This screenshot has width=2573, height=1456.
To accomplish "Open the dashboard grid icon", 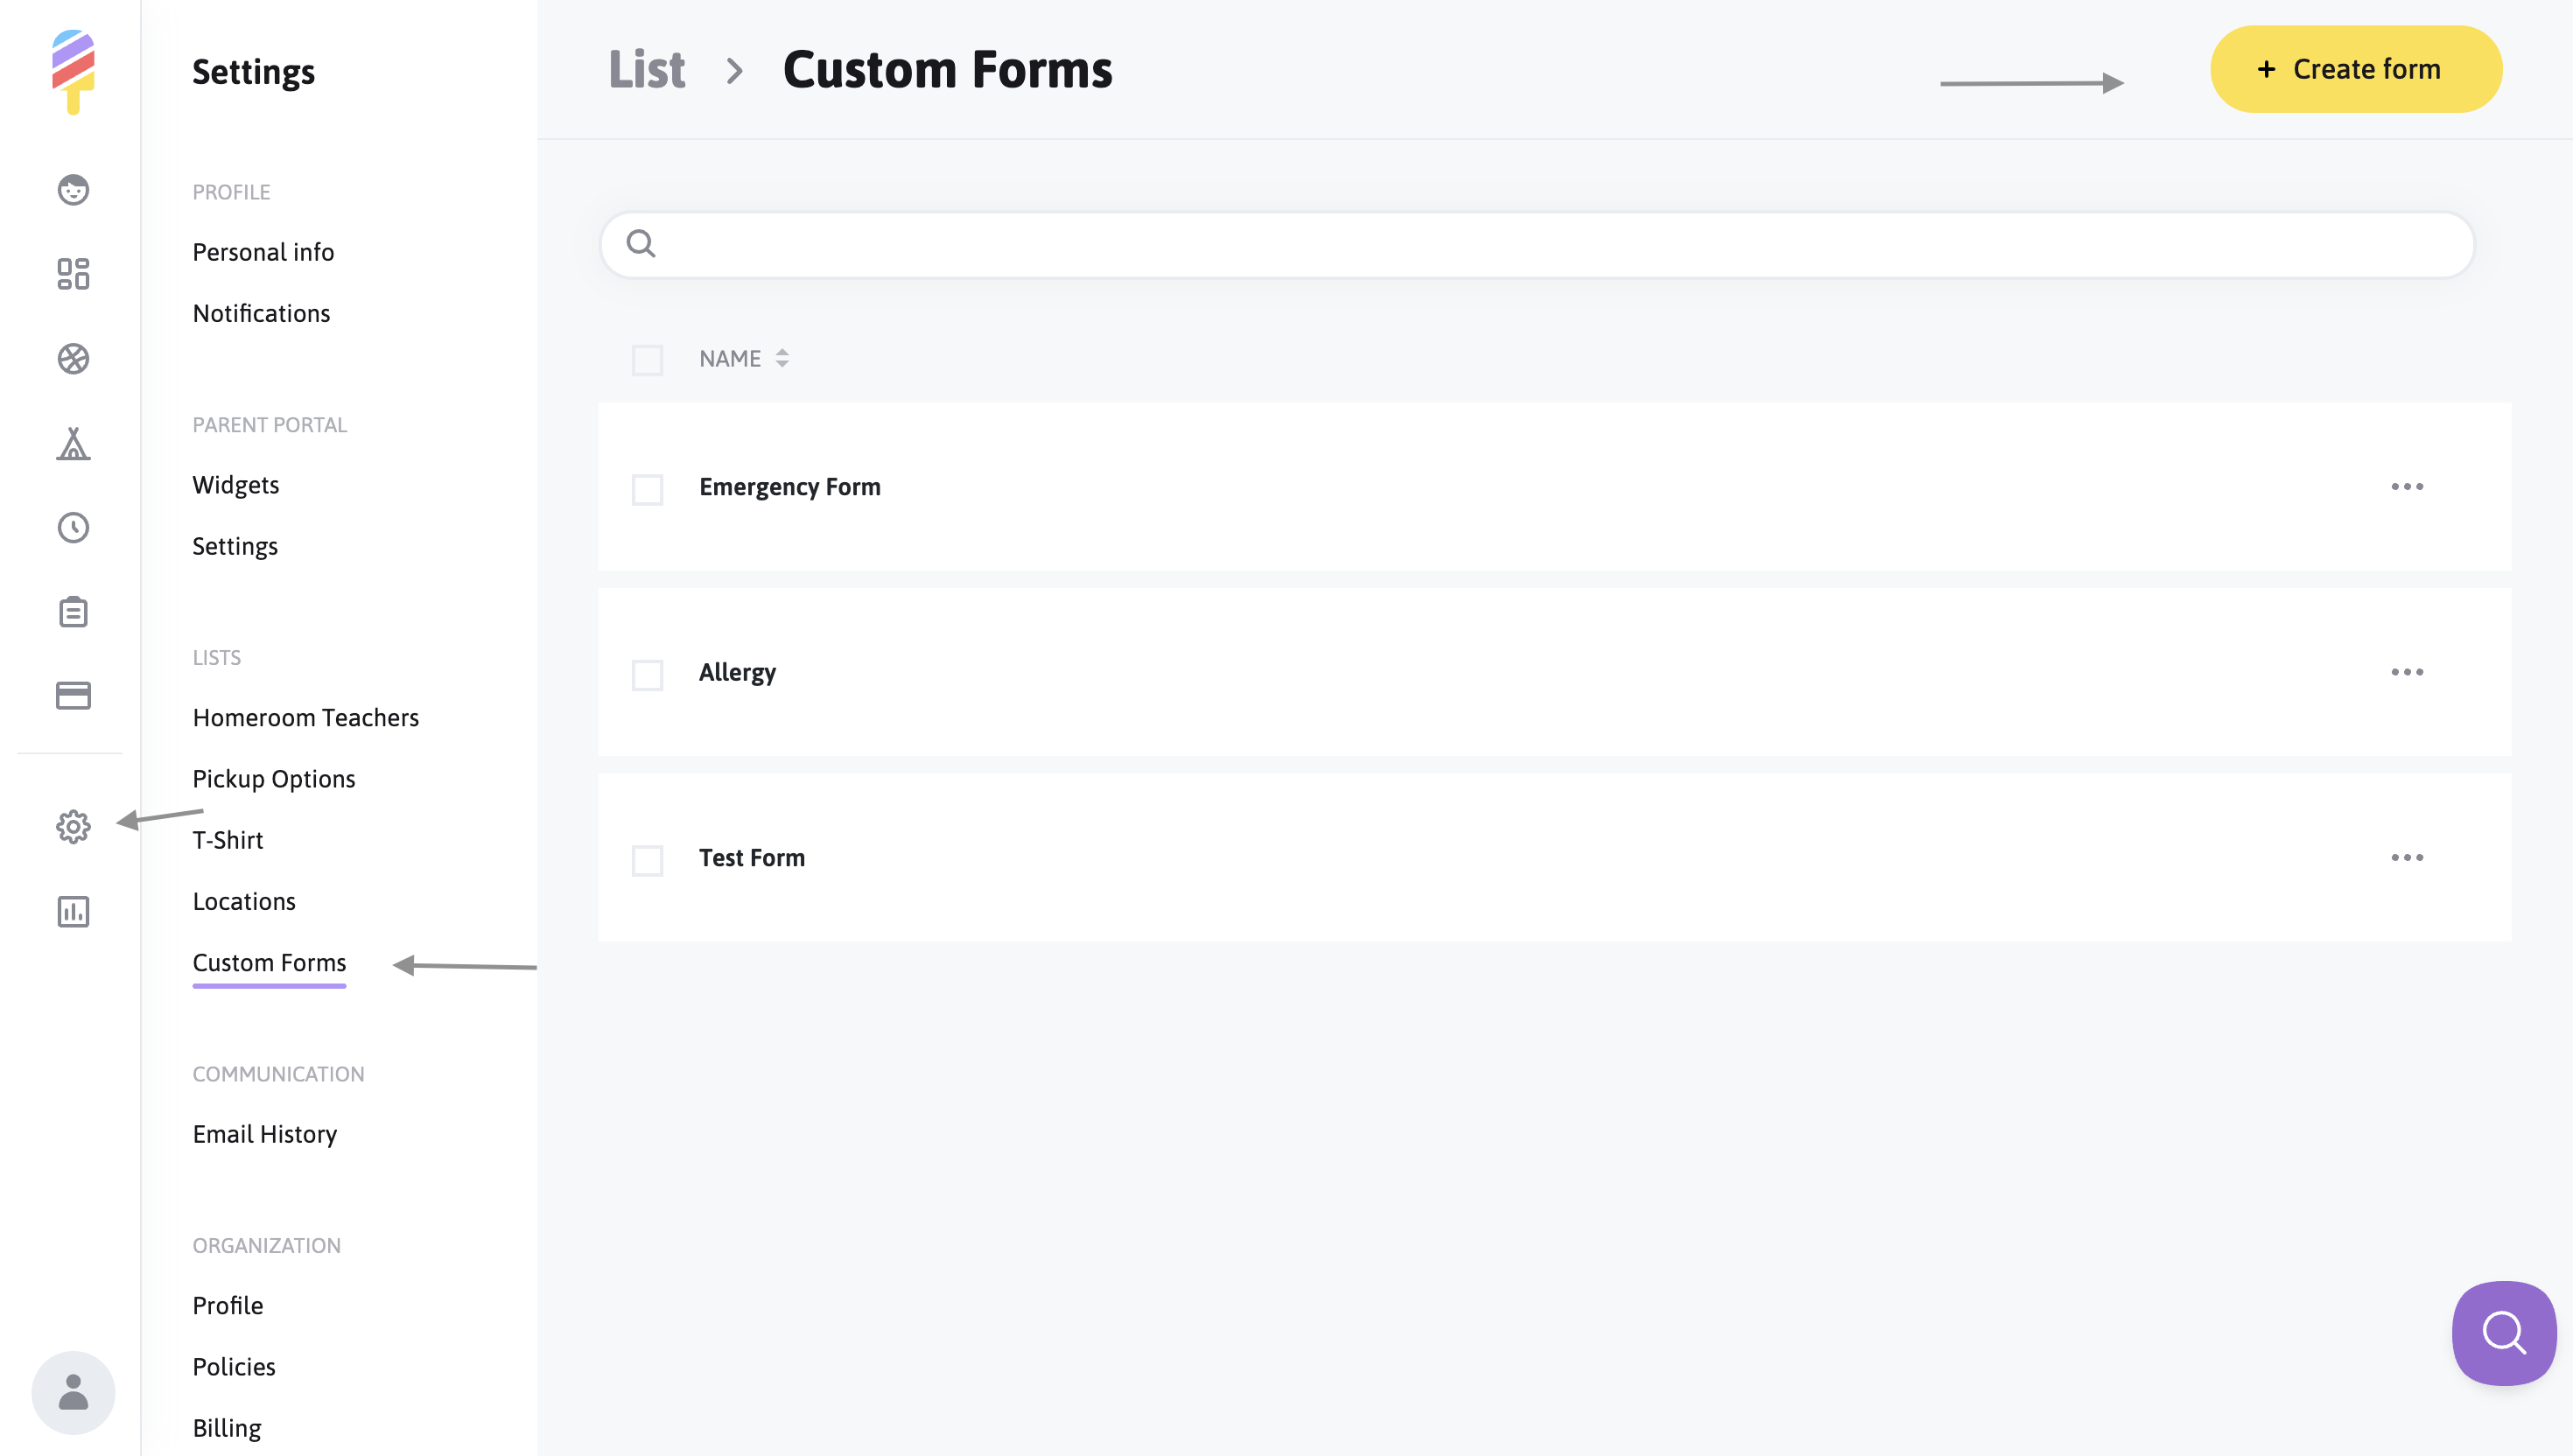I will (x=73, y=274).
